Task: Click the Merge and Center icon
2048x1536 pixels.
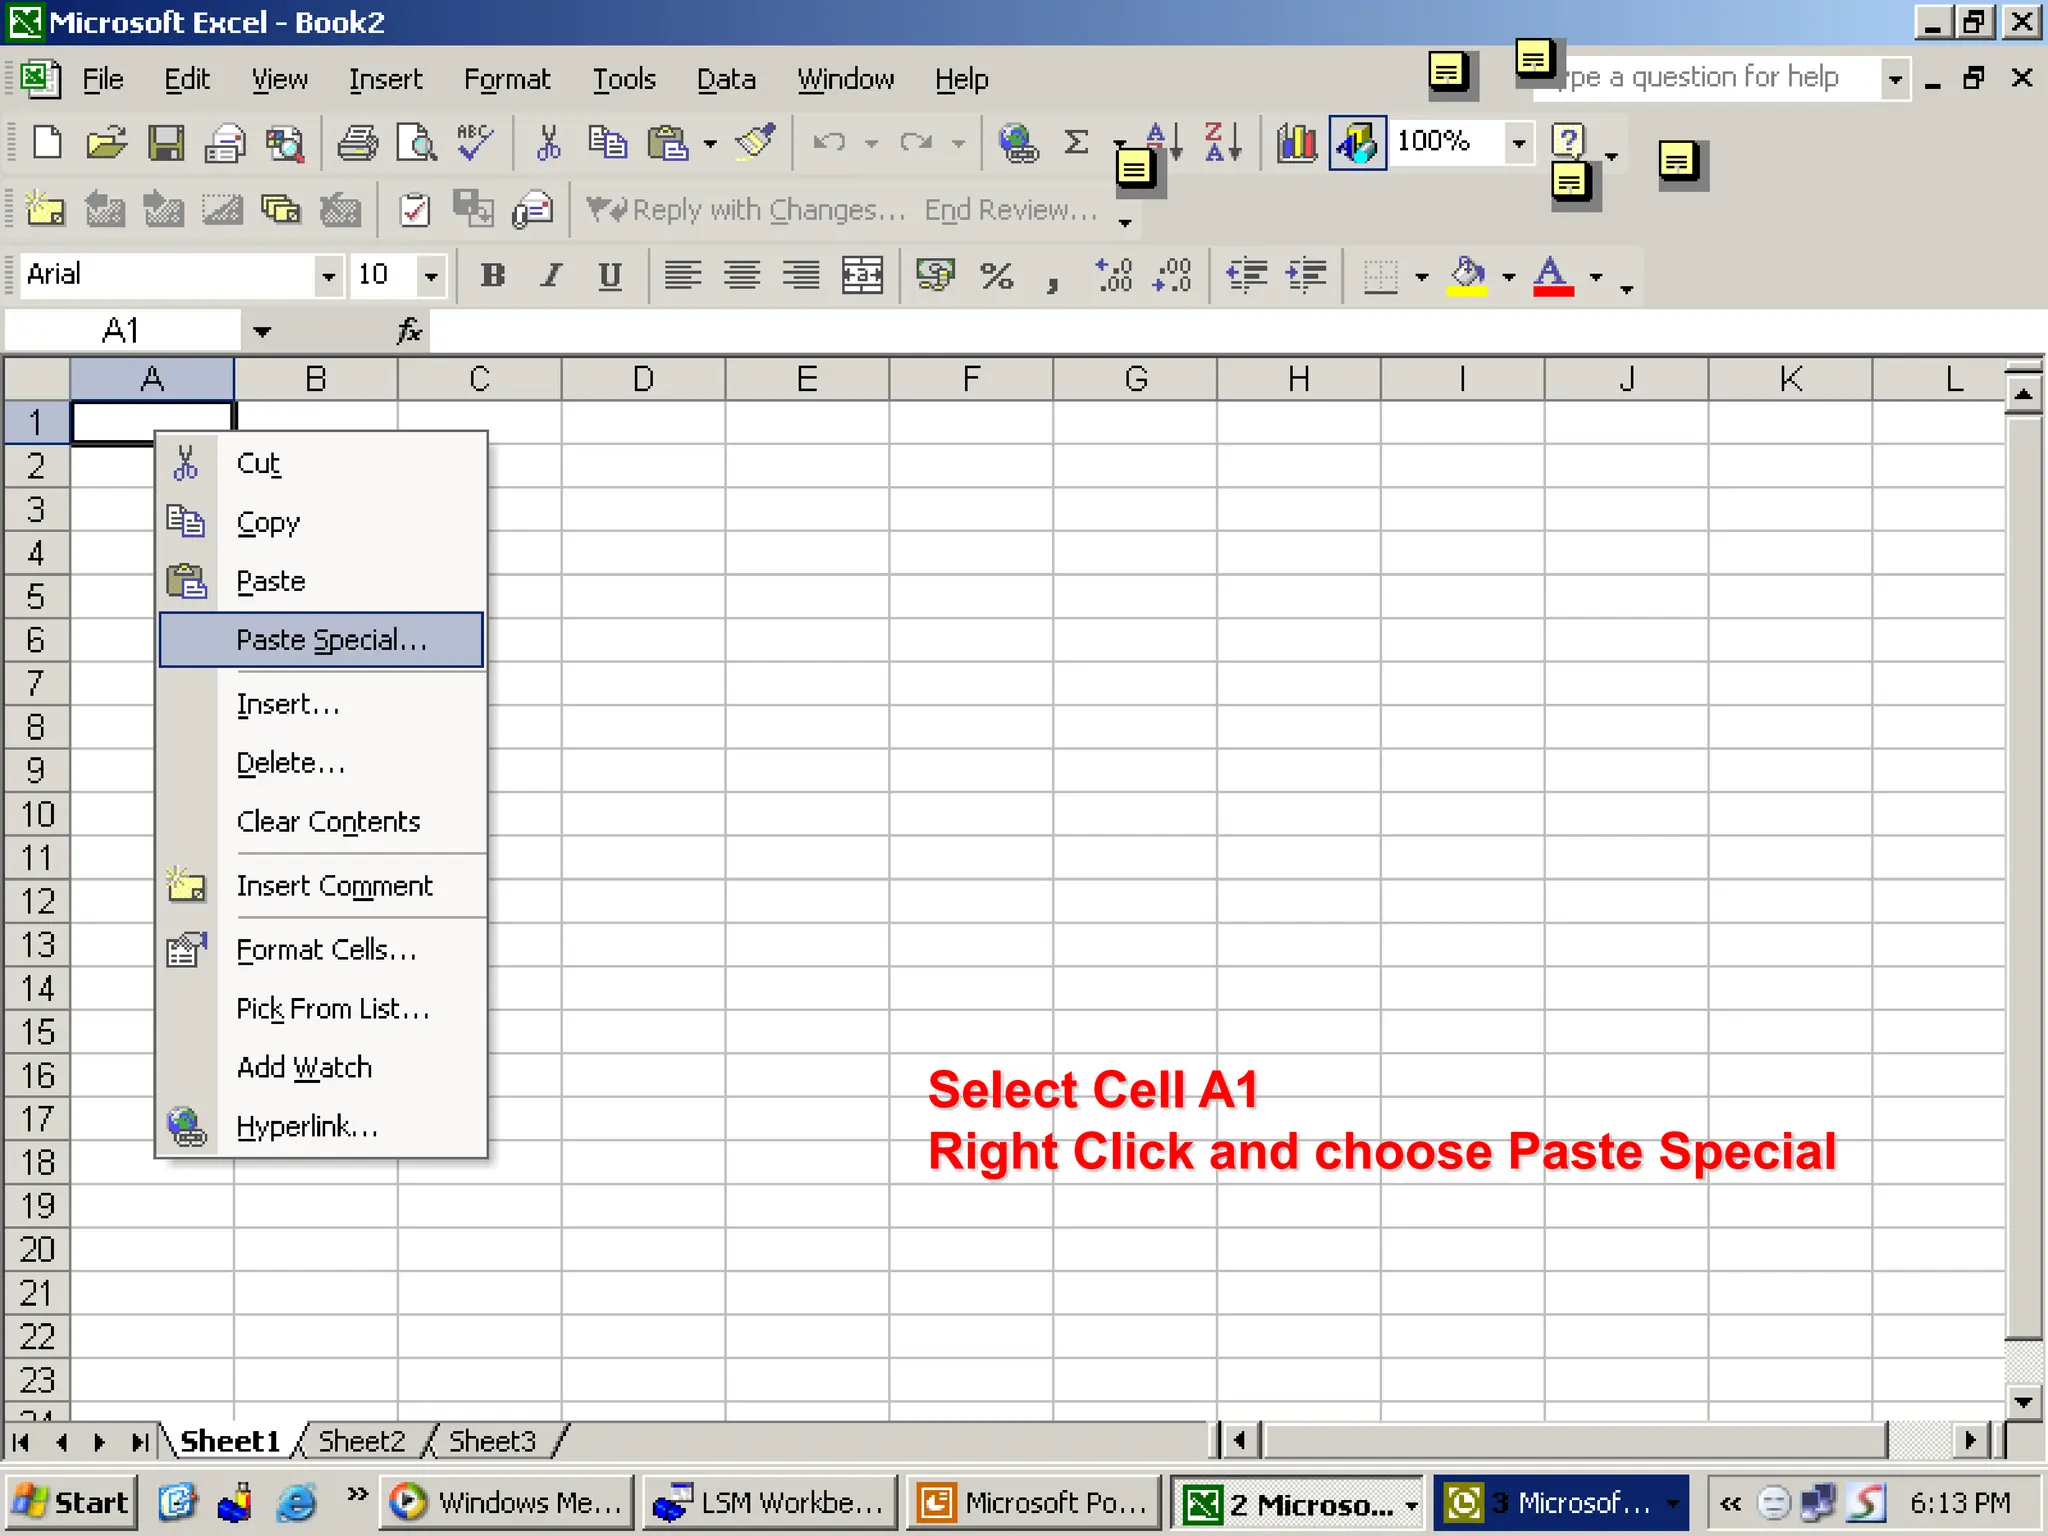Action: pos(862,275)
